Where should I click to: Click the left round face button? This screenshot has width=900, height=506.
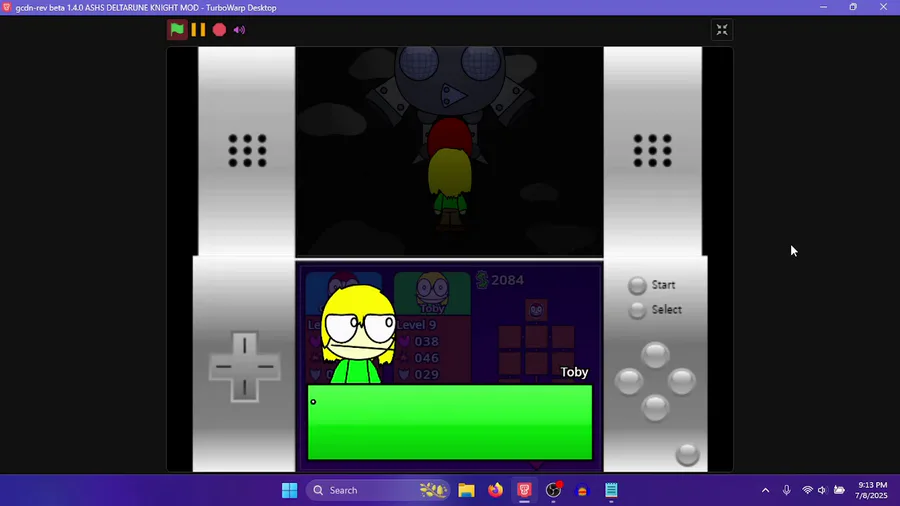[x=629, y=382]
